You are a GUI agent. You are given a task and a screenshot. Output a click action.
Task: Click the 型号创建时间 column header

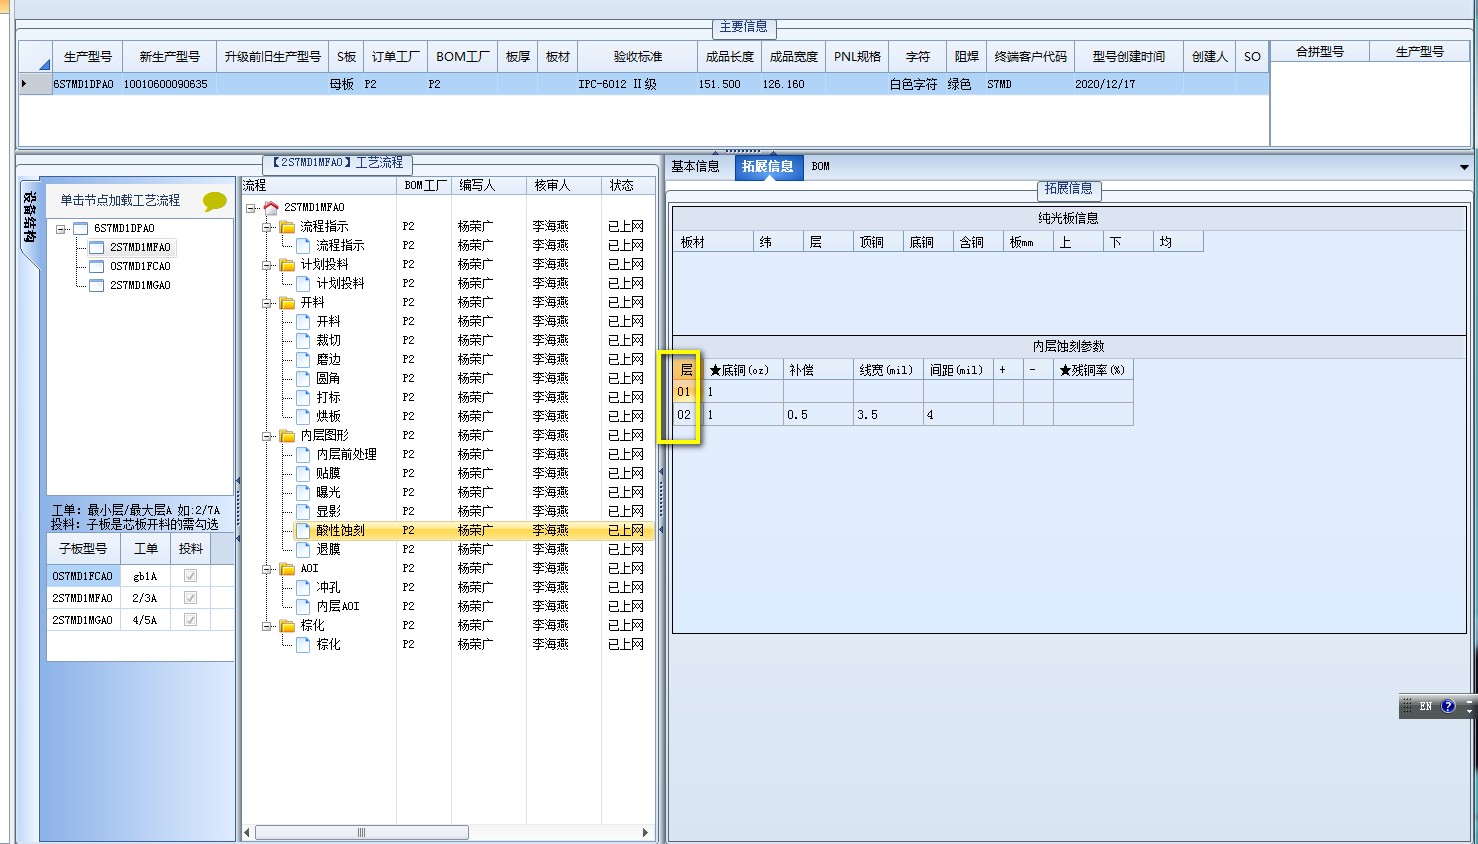pos(1129,56)
